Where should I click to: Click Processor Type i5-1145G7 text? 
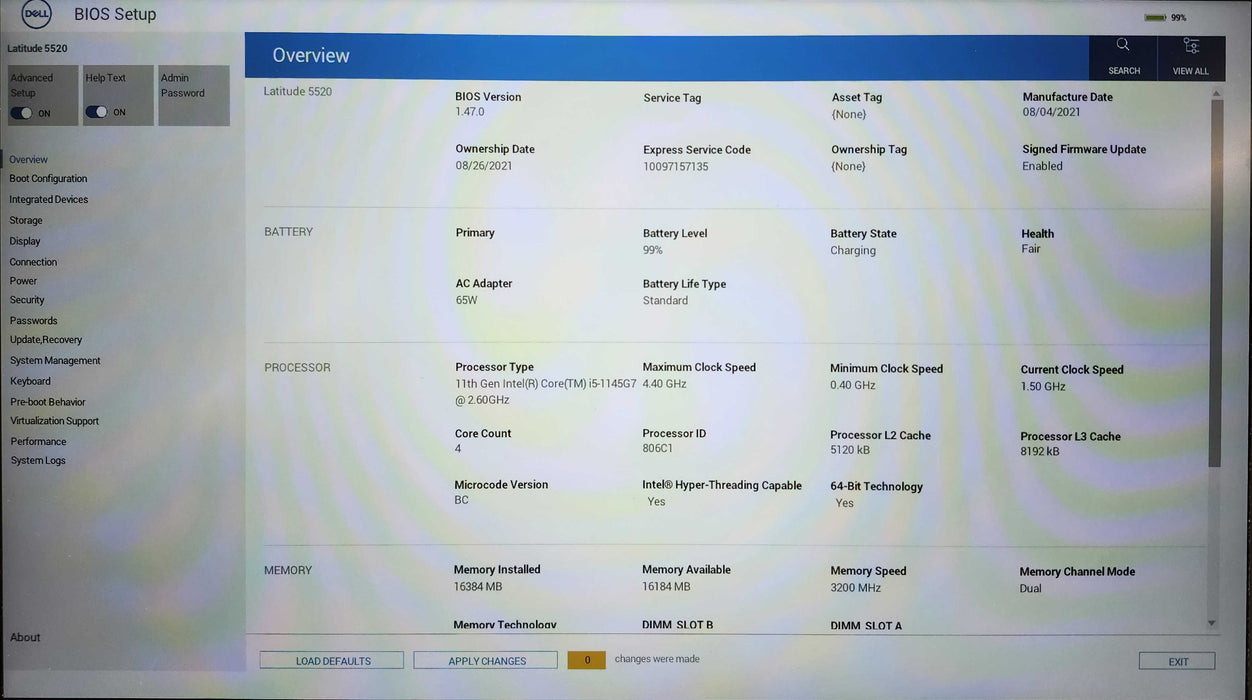point(546,391)
